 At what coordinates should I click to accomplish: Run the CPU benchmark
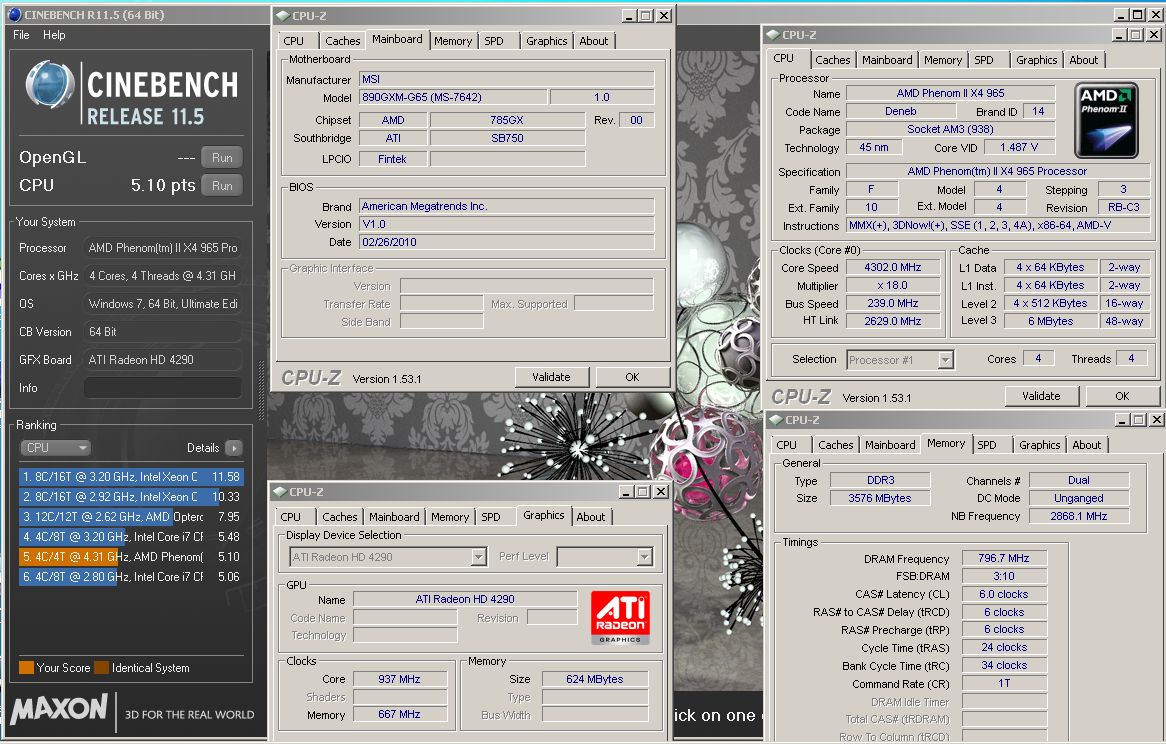pos(222,186)
